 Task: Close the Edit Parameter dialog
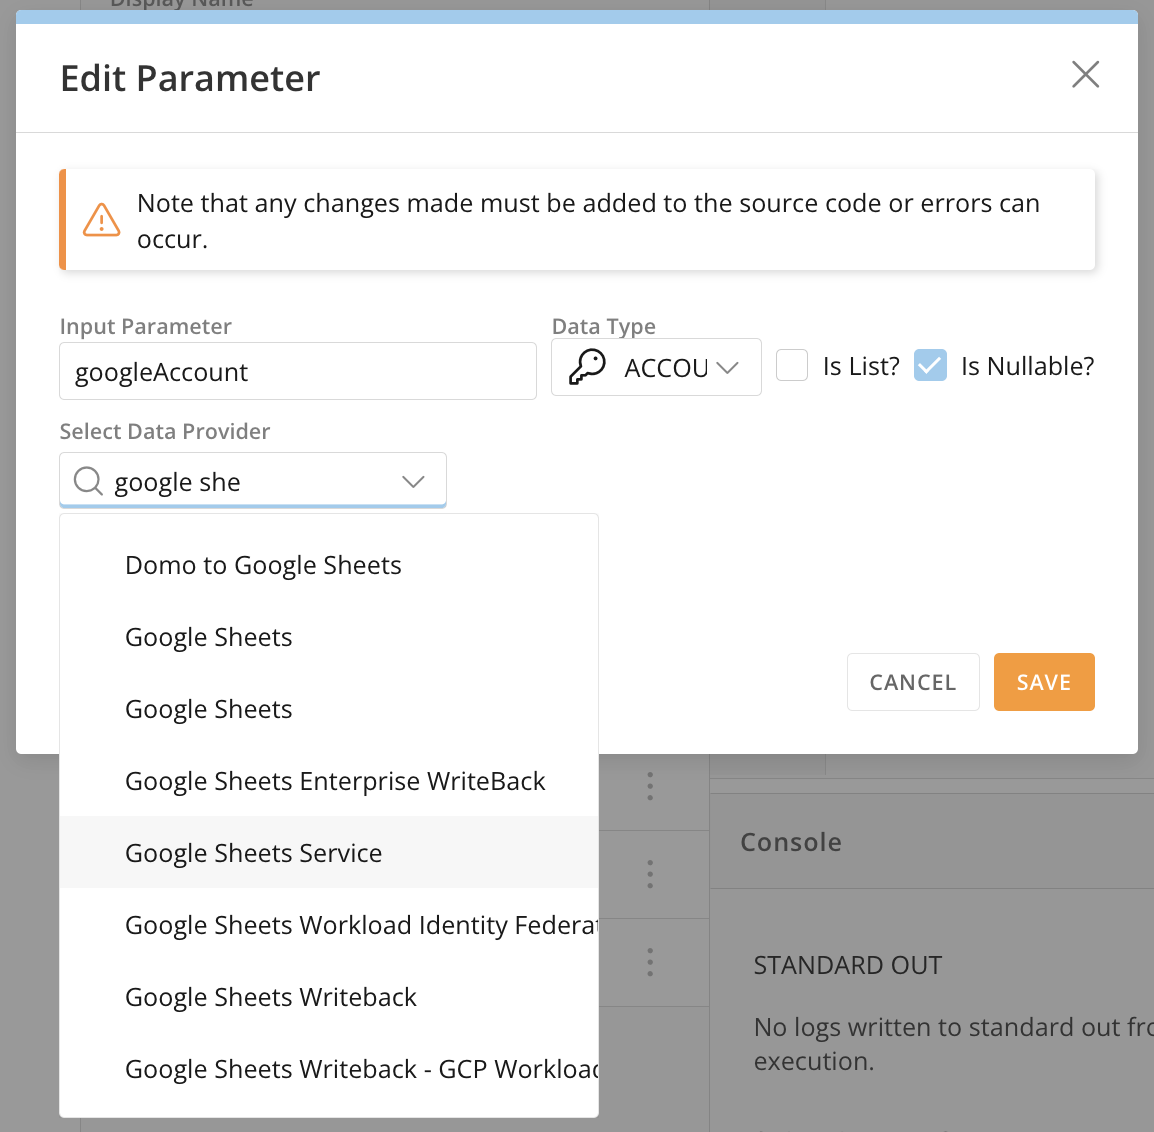click(1085, 74)
